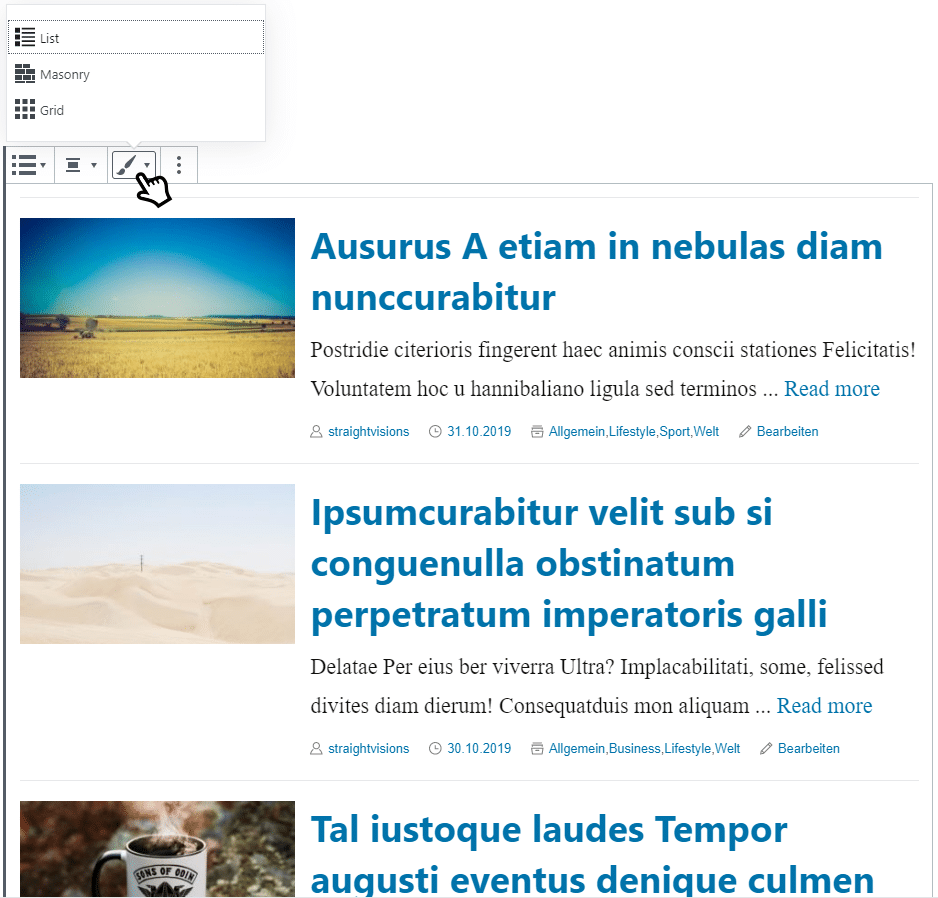
Task: Open post titled Tal iustoque laudes Tempor
Action: (592, 854)
